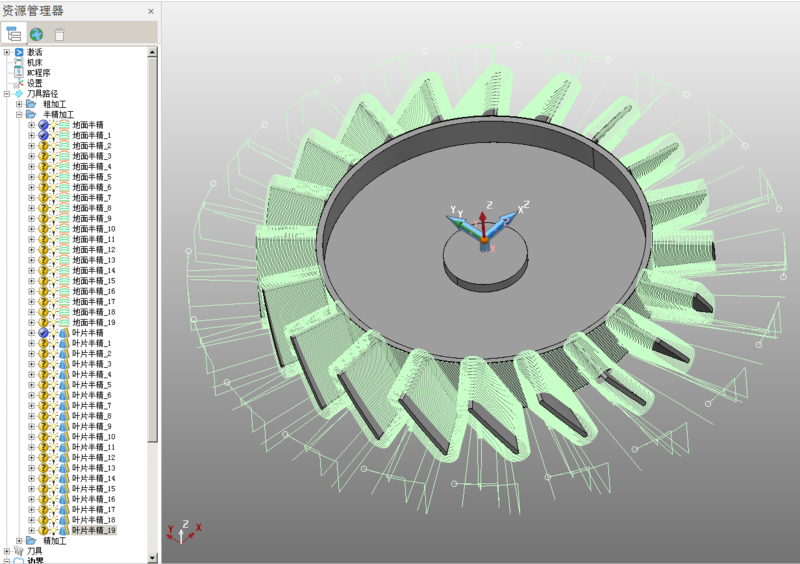Expand the 精加工 folder node
This screenshot has height=564, width=800.
click(19, 541)
